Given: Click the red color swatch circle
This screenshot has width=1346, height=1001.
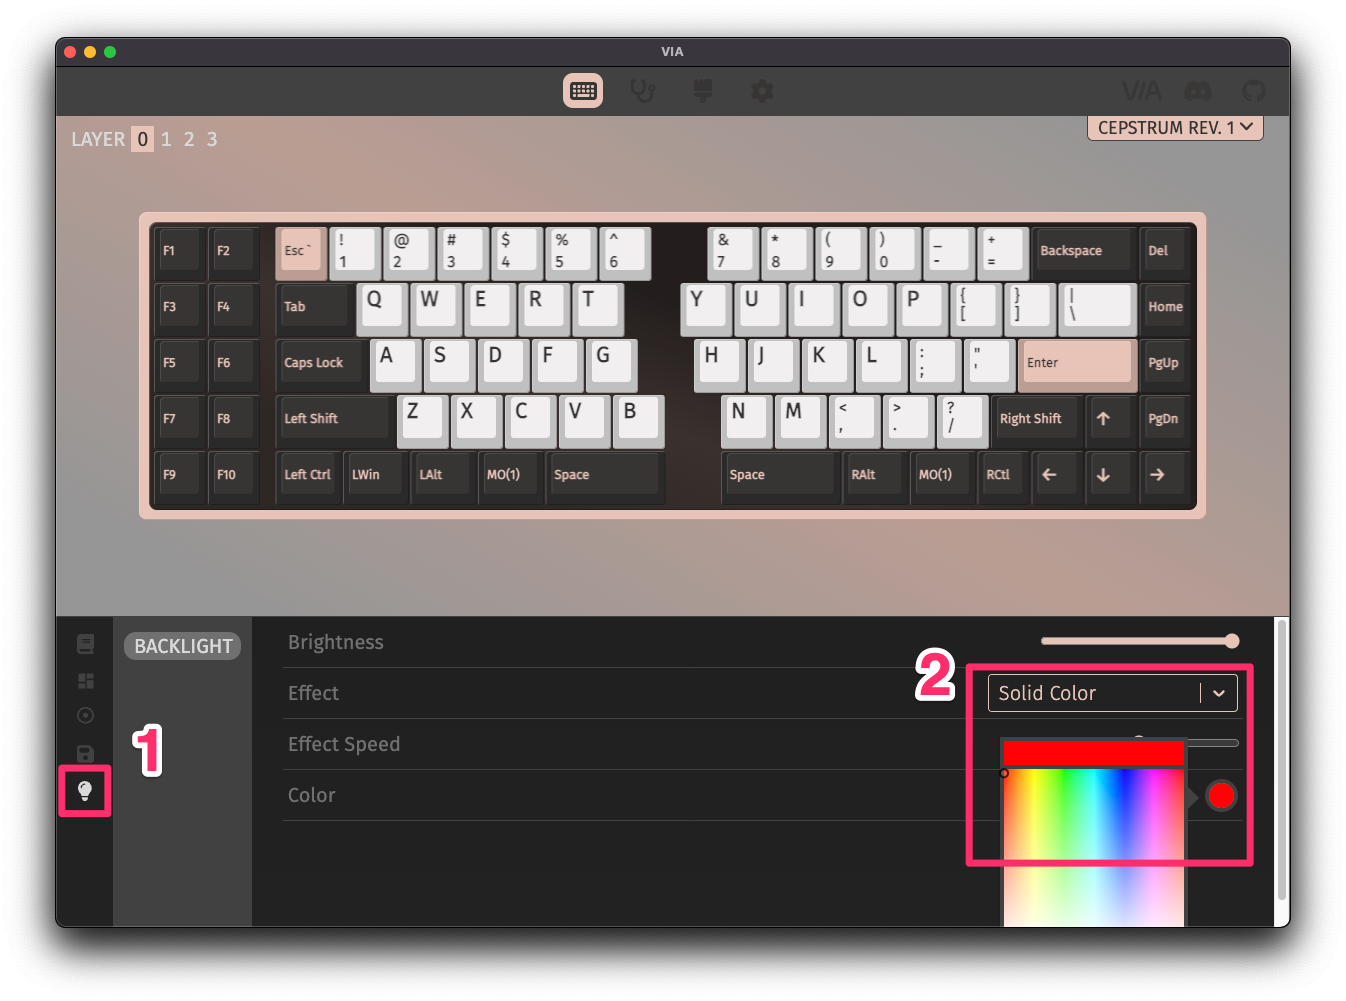Looking at the screenshot, I should (1221, 796).
